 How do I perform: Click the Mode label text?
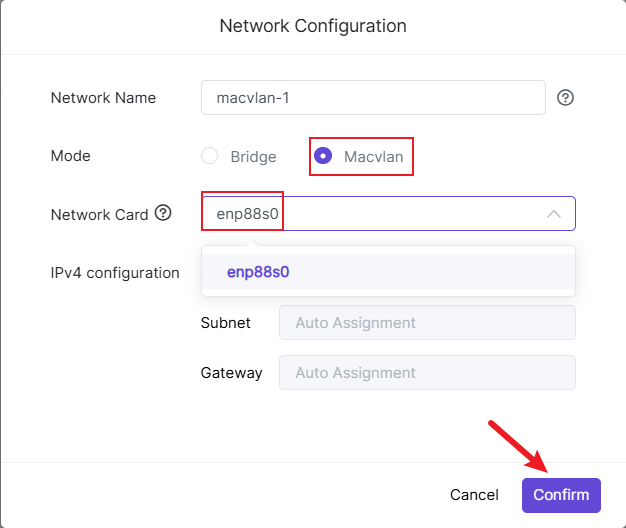tap(70, 156)
